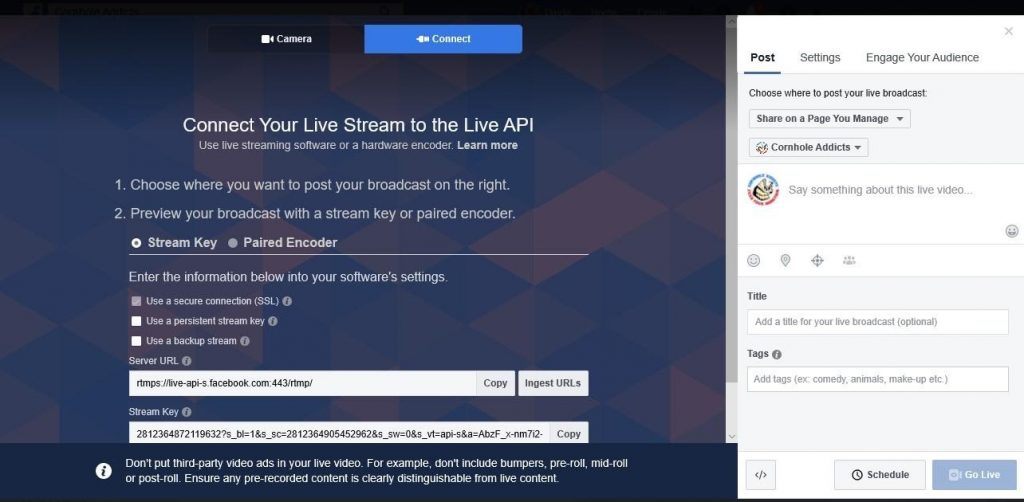
Task: Close the live setup panel
Action: (1008, 31)
